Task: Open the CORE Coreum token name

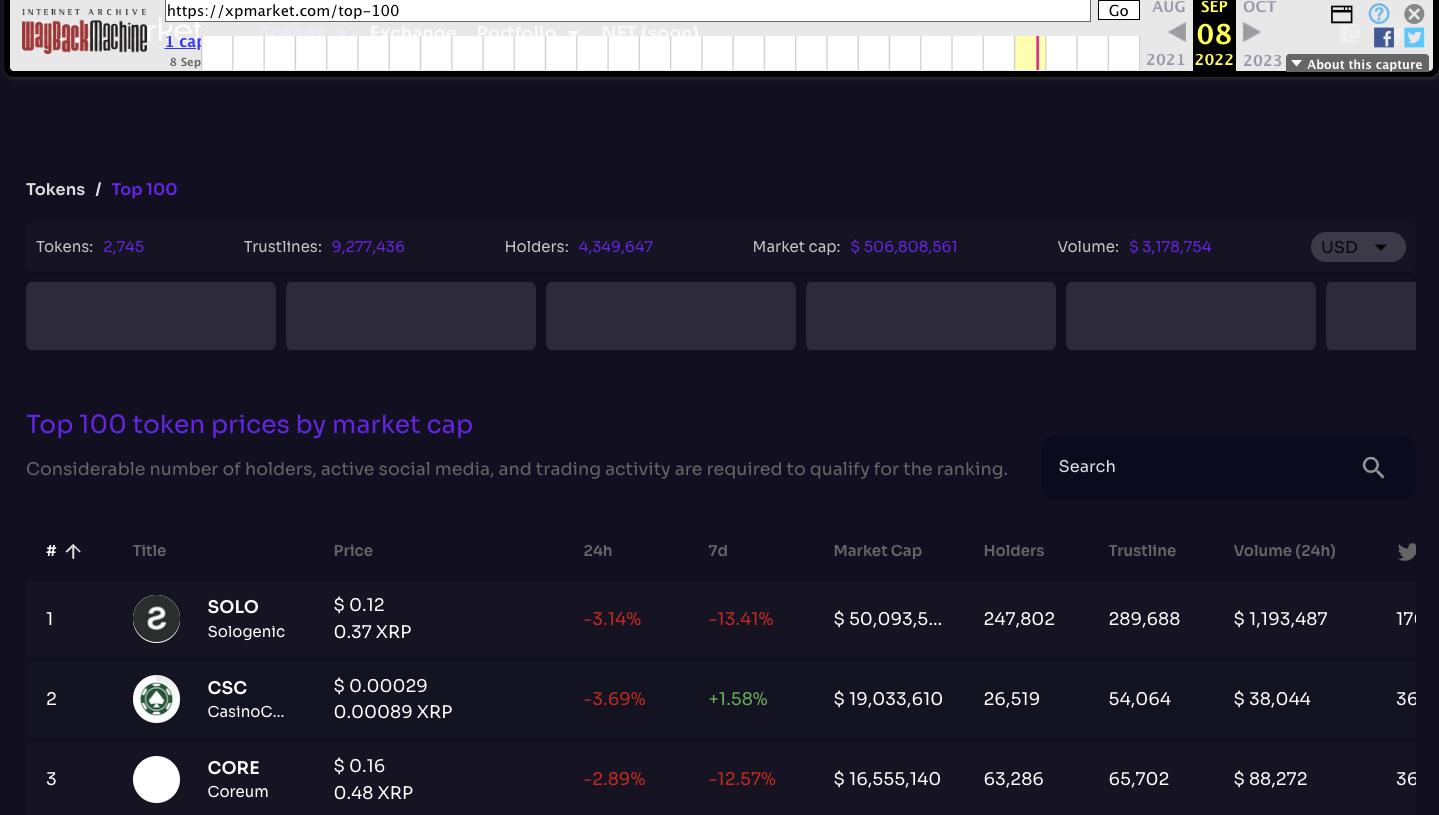Action: (x=238, y=780)
